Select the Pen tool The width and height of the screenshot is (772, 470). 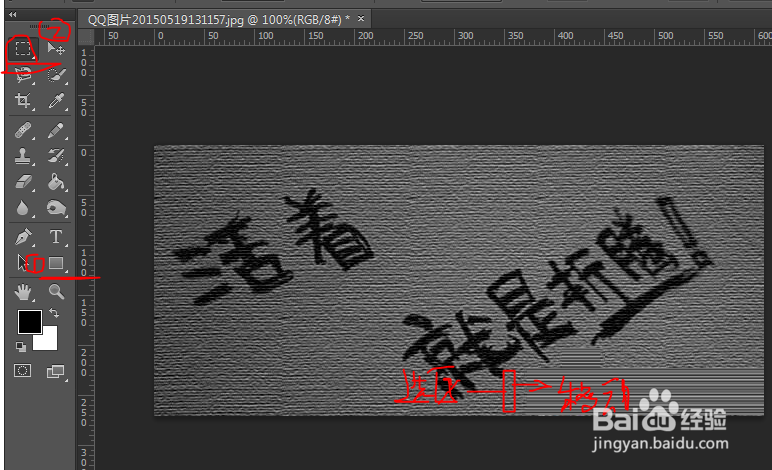(x=23, y=237)
